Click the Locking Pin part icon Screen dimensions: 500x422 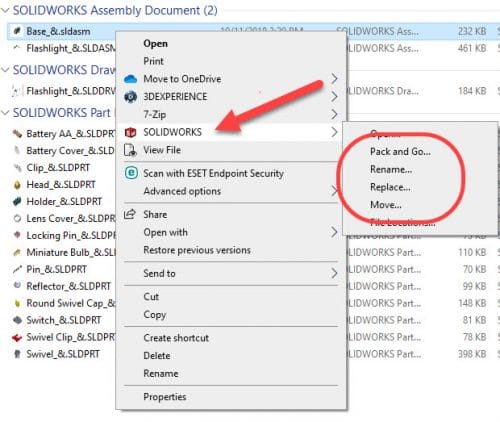click(x=17, y=235)
